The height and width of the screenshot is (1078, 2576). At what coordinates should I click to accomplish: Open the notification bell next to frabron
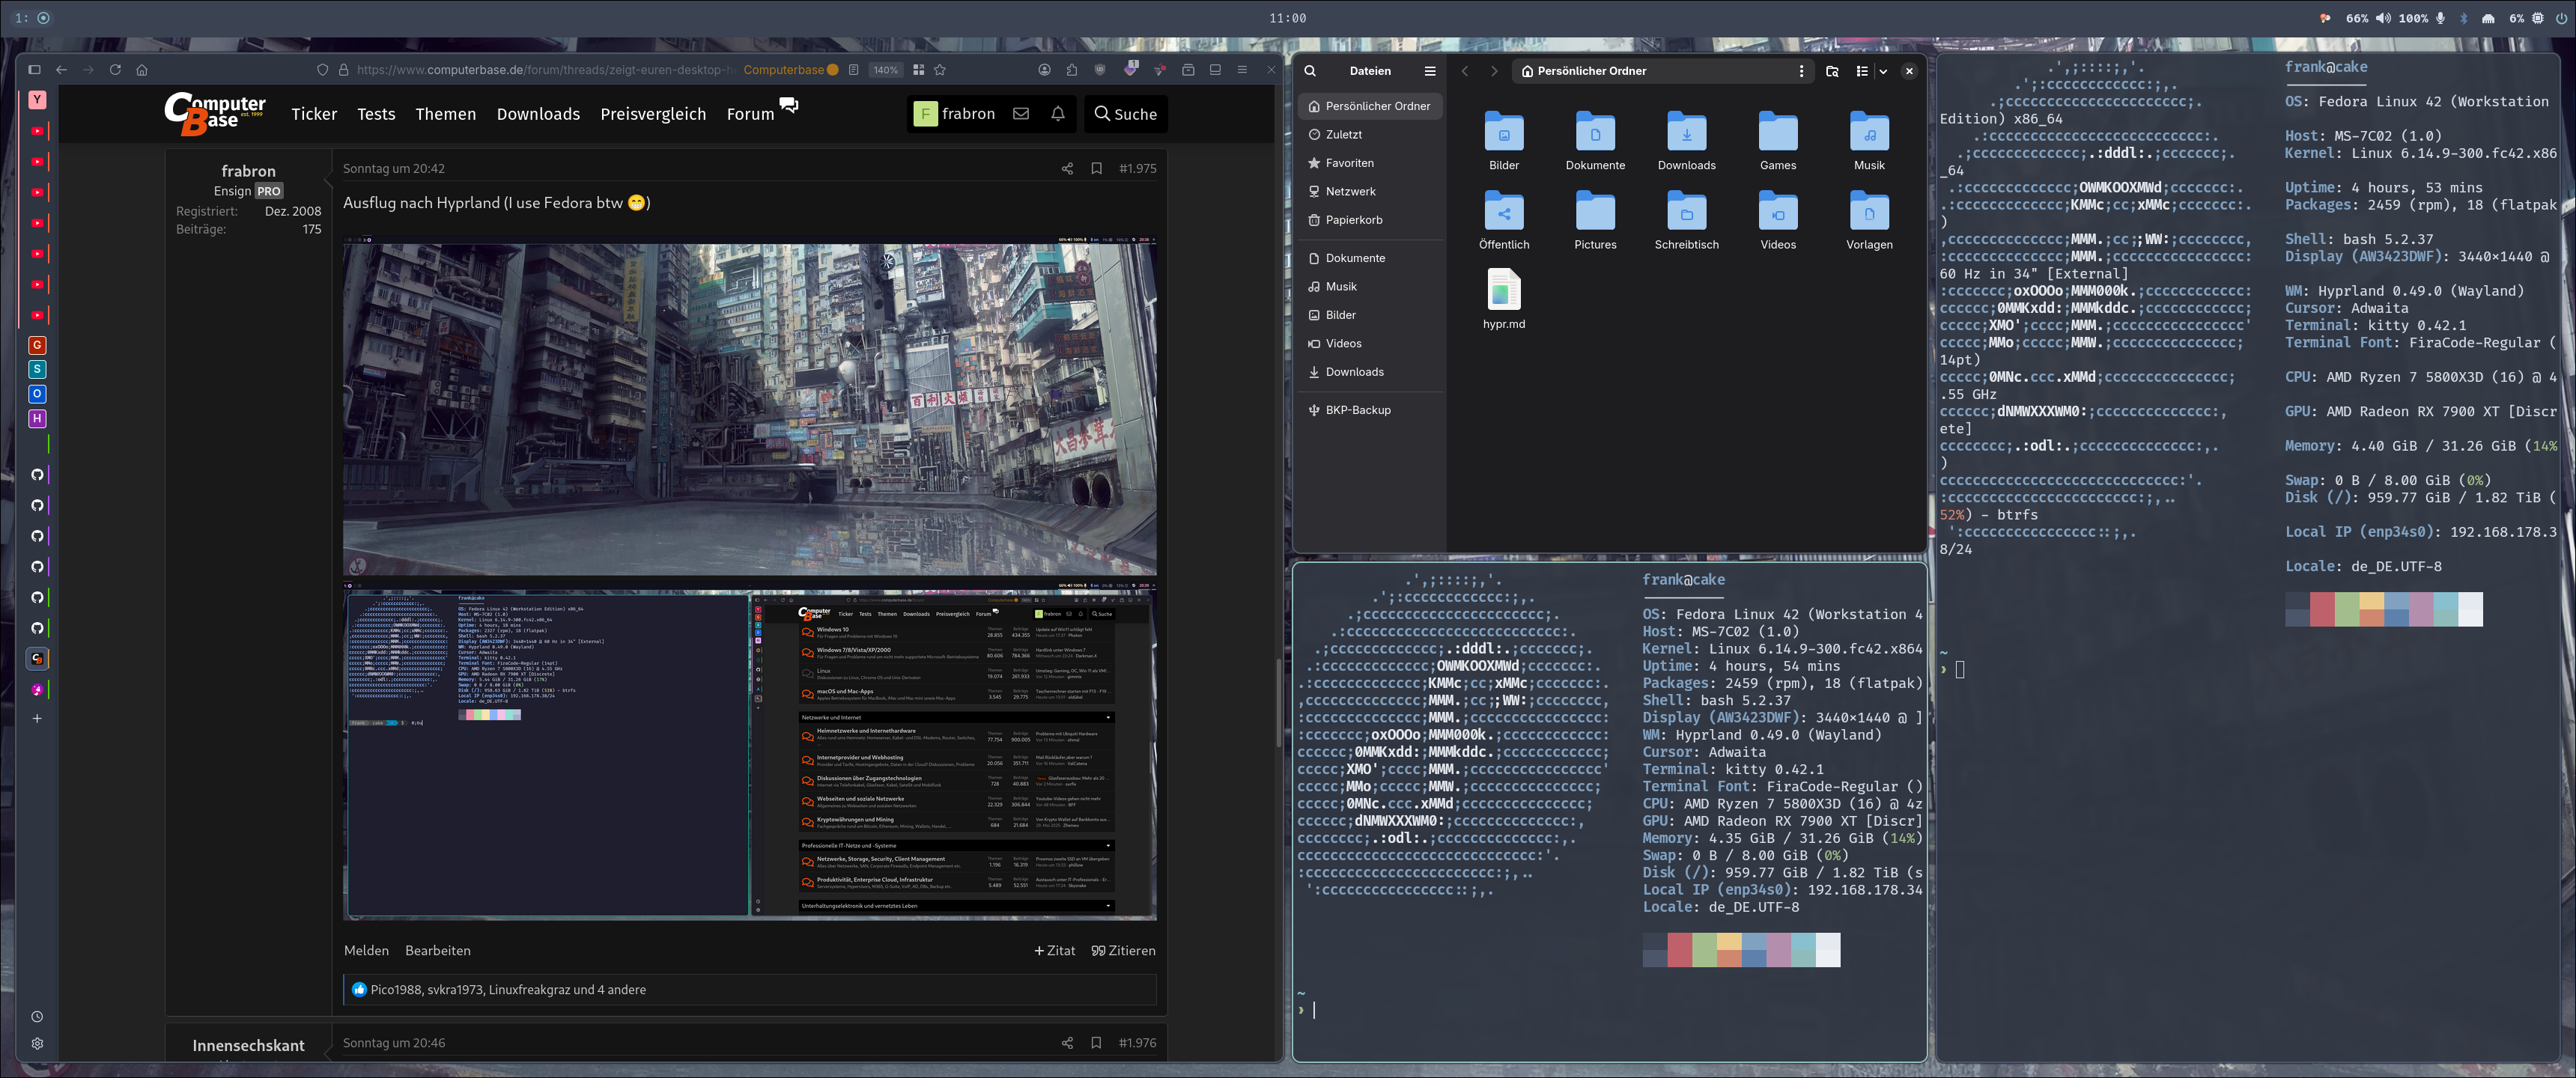click(1057, 114)
